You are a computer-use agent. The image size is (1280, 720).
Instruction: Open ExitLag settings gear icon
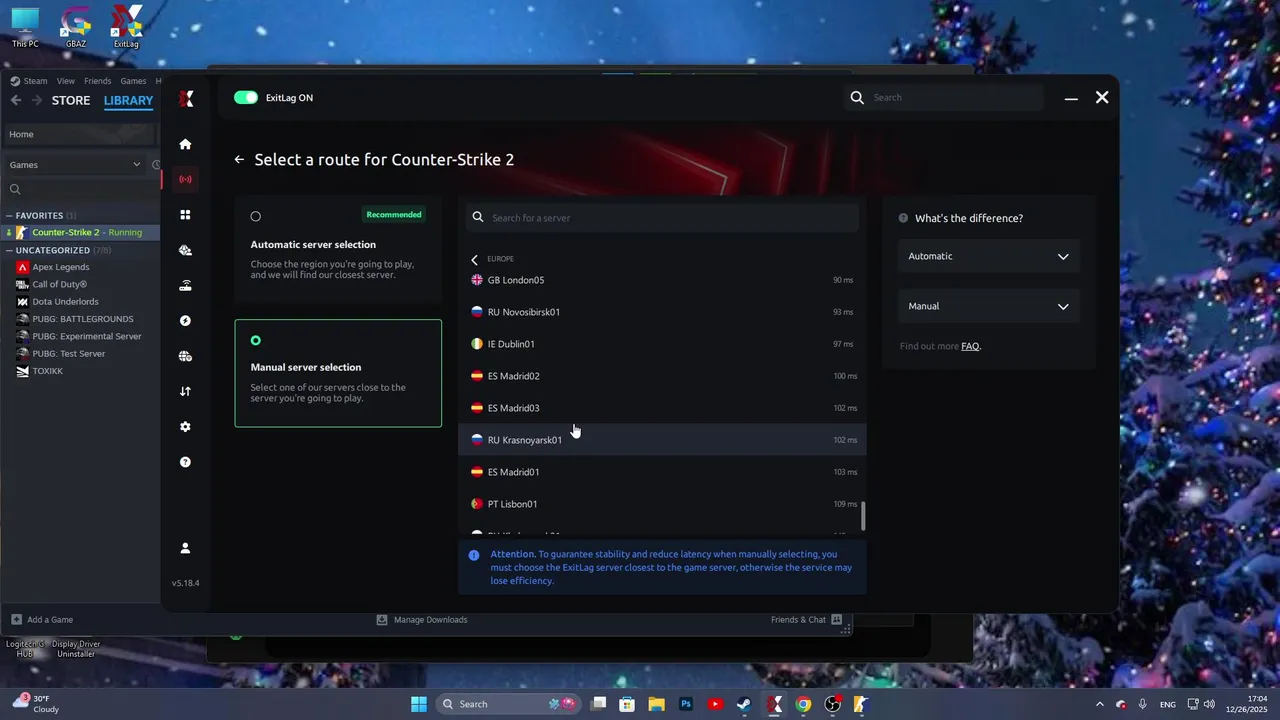click(185, 427)
